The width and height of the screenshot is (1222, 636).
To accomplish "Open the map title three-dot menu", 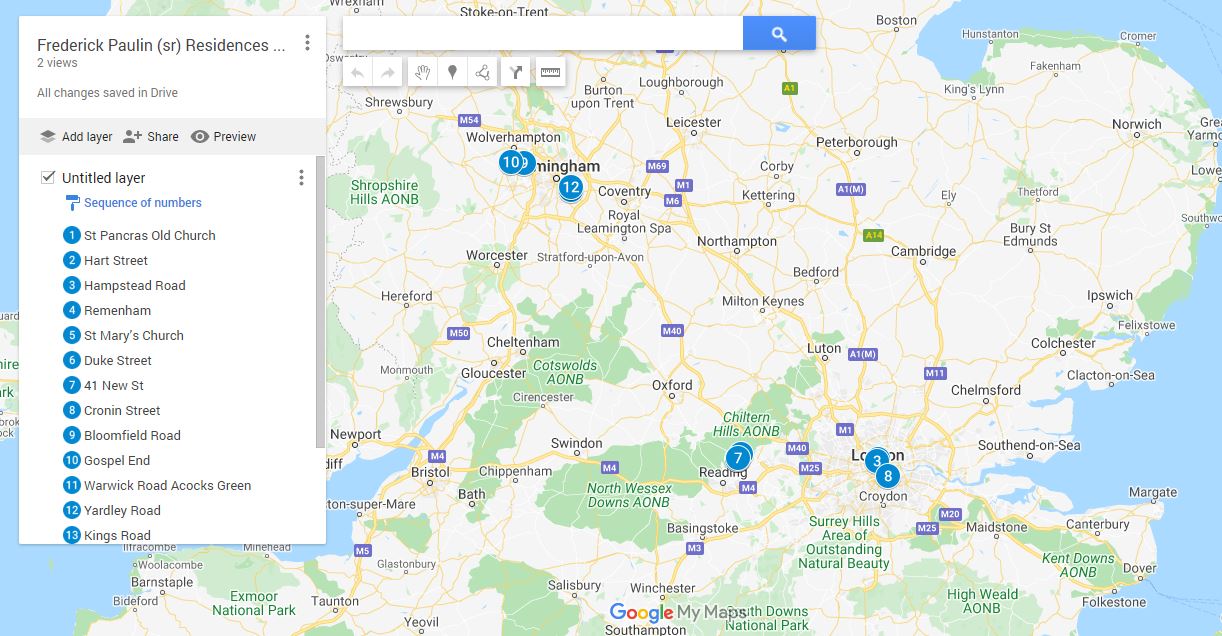I will pos(307,43).
